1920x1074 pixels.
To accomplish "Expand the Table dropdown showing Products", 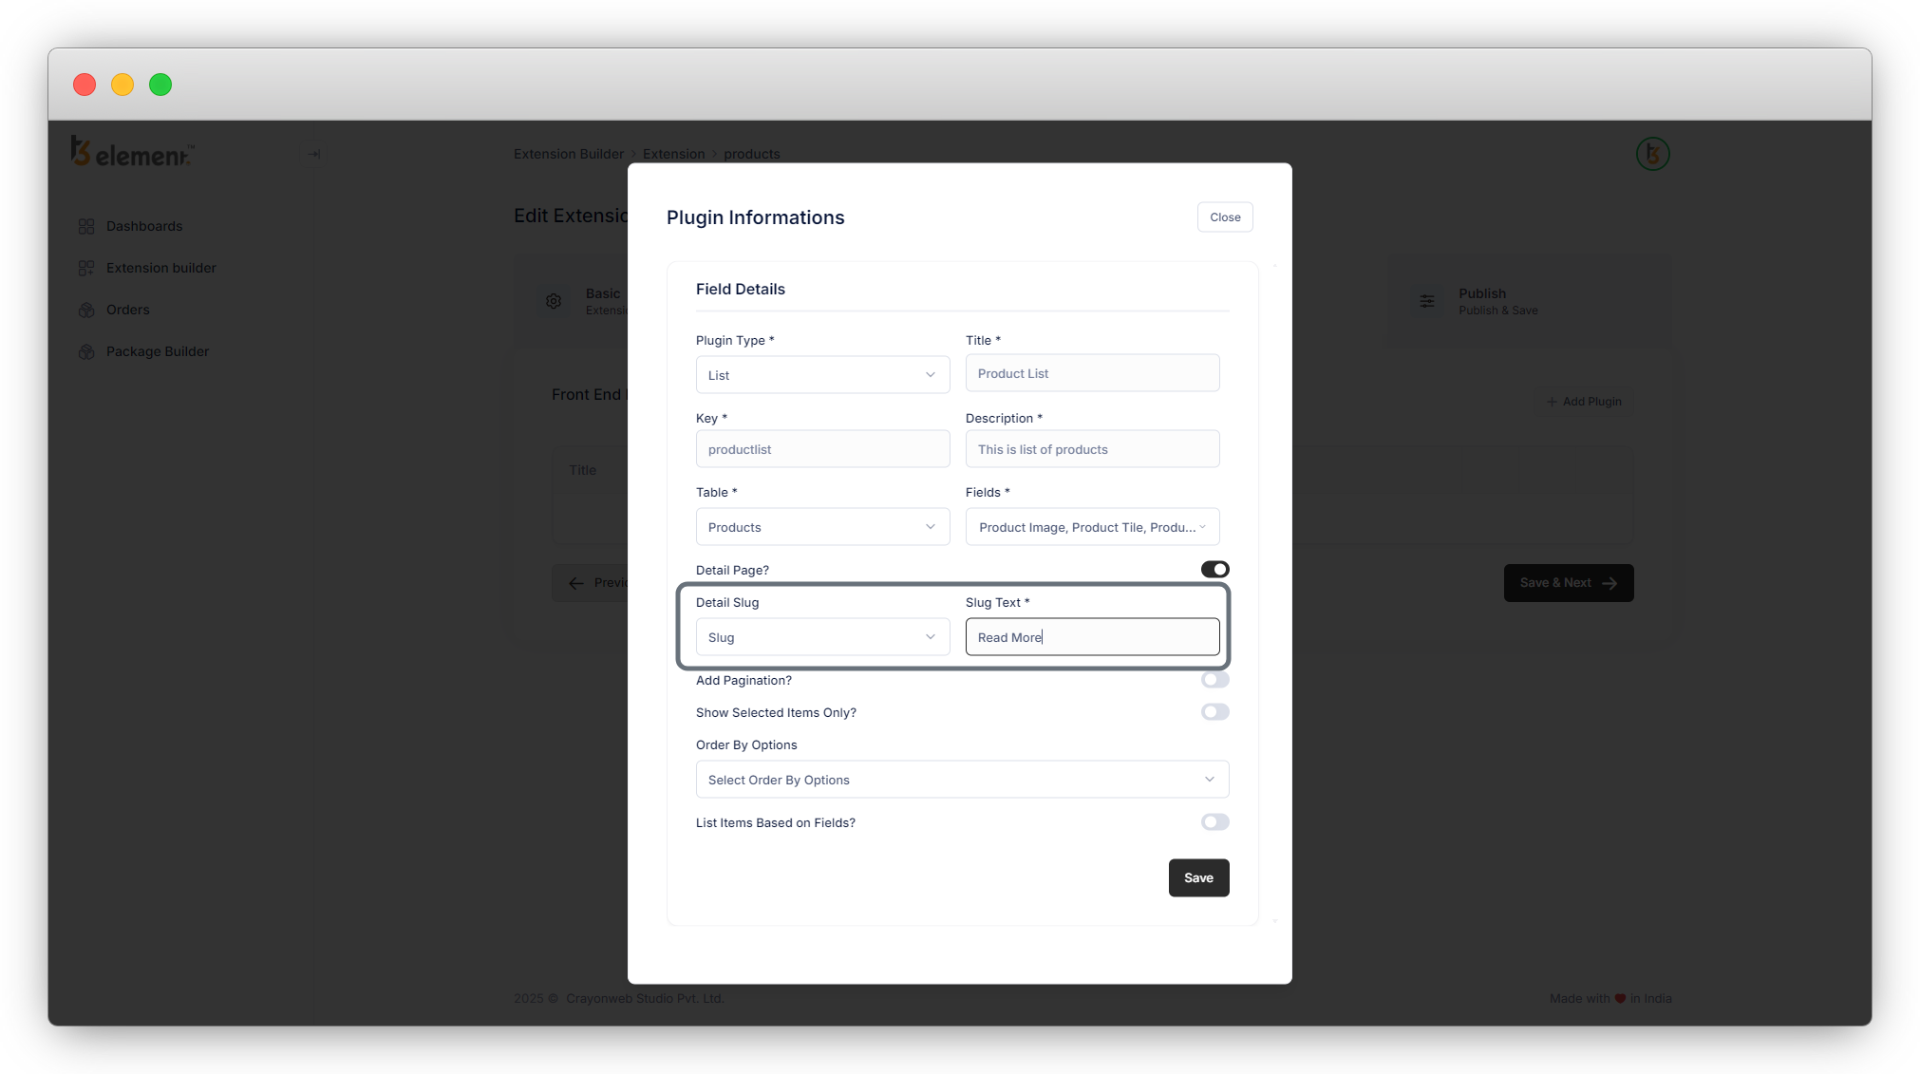I will point(822,527).
